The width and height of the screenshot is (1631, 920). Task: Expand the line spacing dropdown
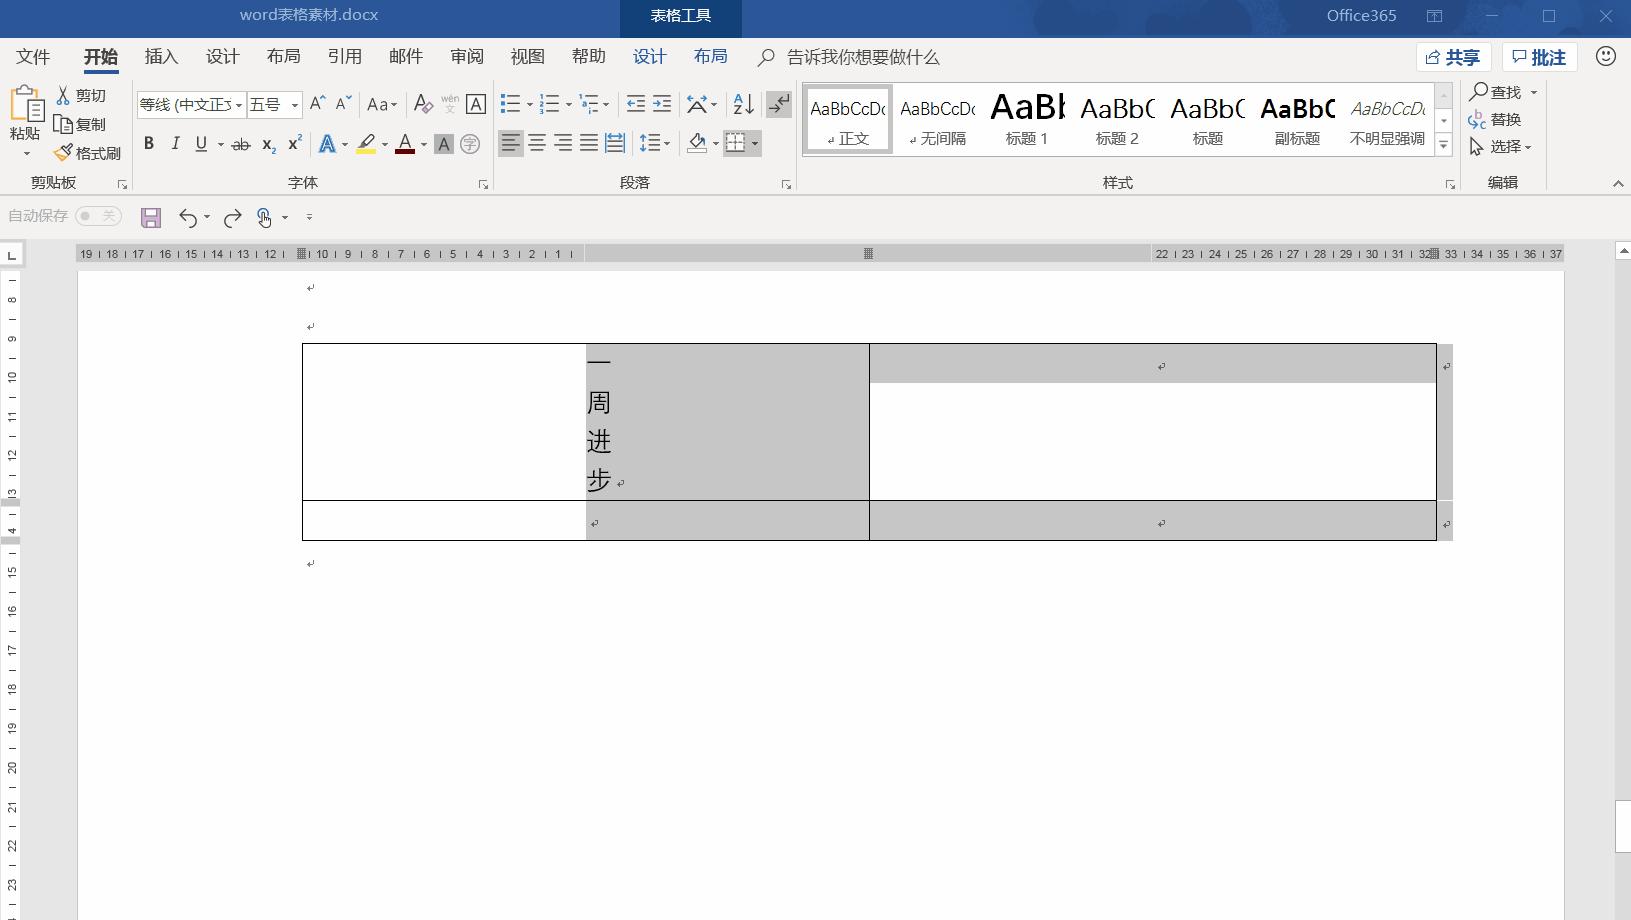[x=667, y=144]
